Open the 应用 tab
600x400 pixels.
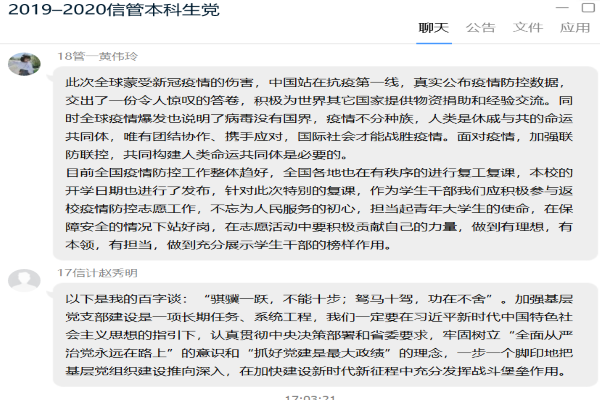click(x=575, y=28)
